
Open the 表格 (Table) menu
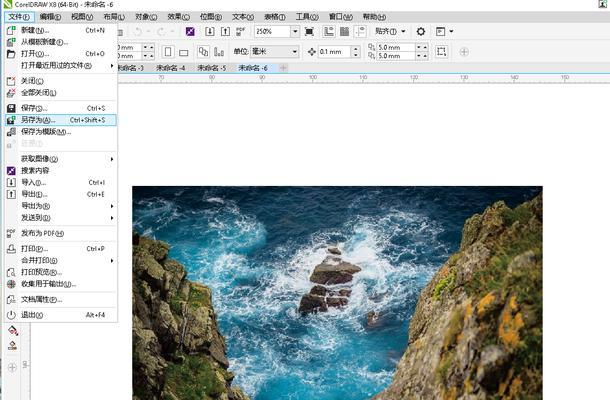(x=275, y=17)
